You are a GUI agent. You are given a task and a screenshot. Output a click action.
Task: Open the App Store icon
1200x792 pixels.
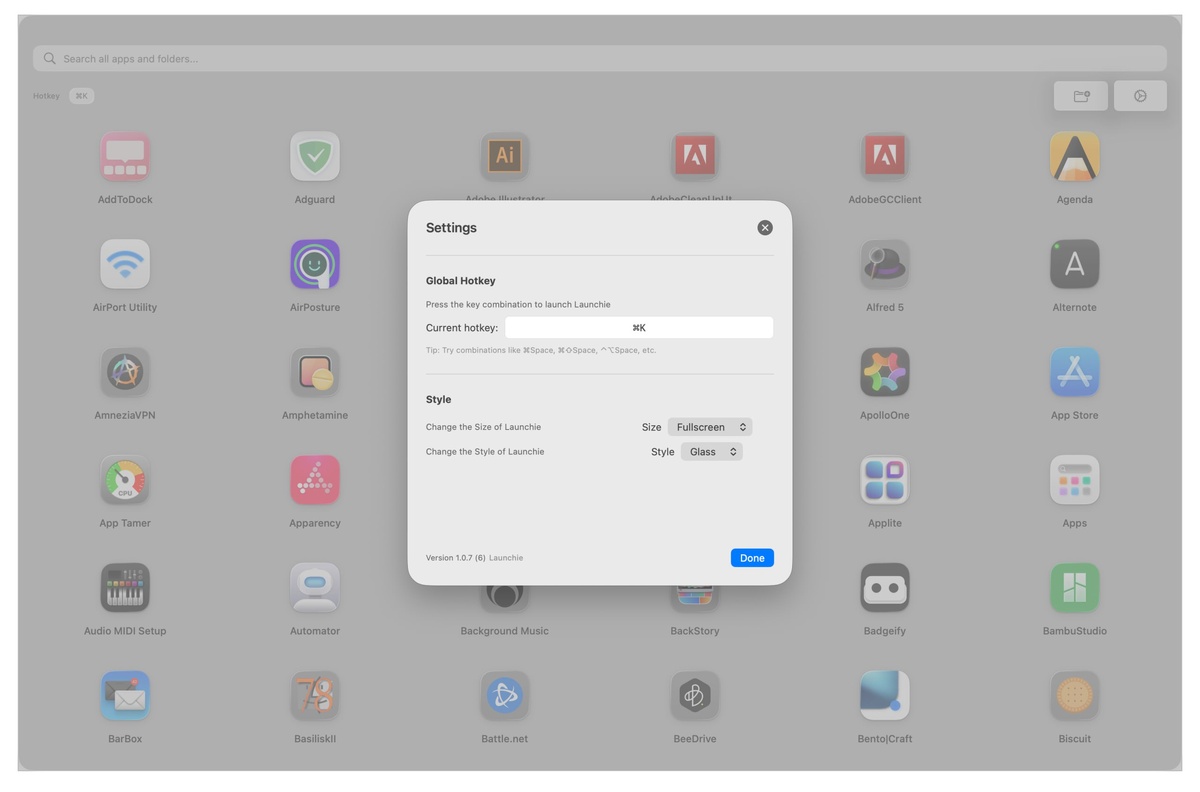coord(1075,373)
